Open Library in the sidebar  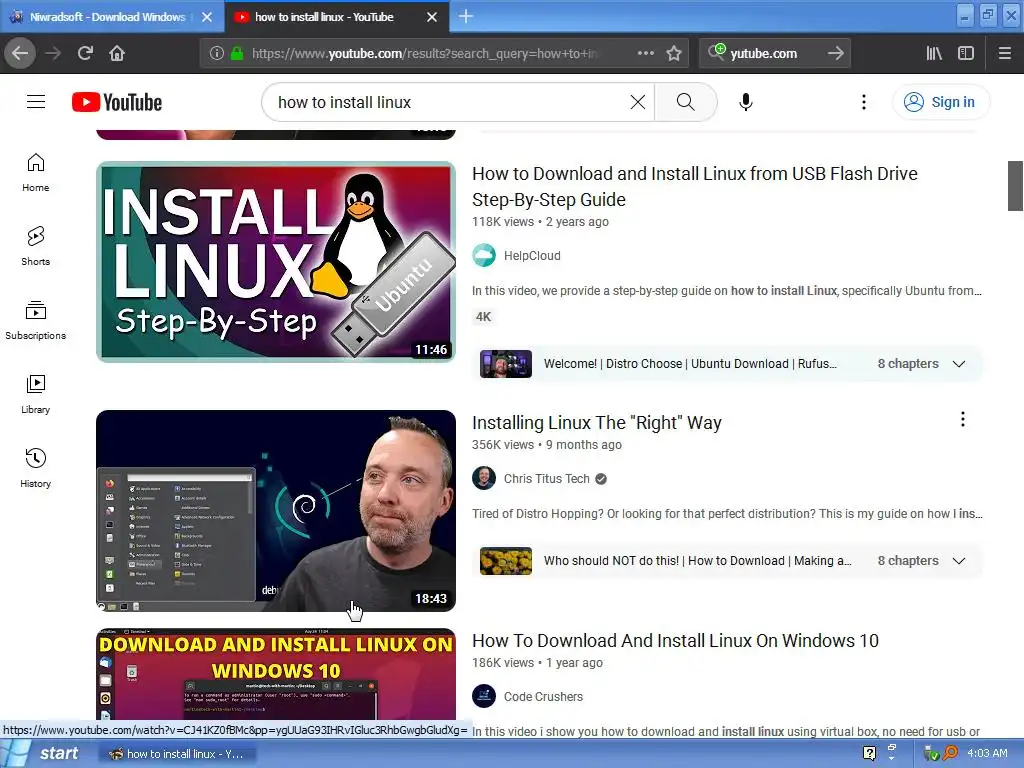coord(36,394)
